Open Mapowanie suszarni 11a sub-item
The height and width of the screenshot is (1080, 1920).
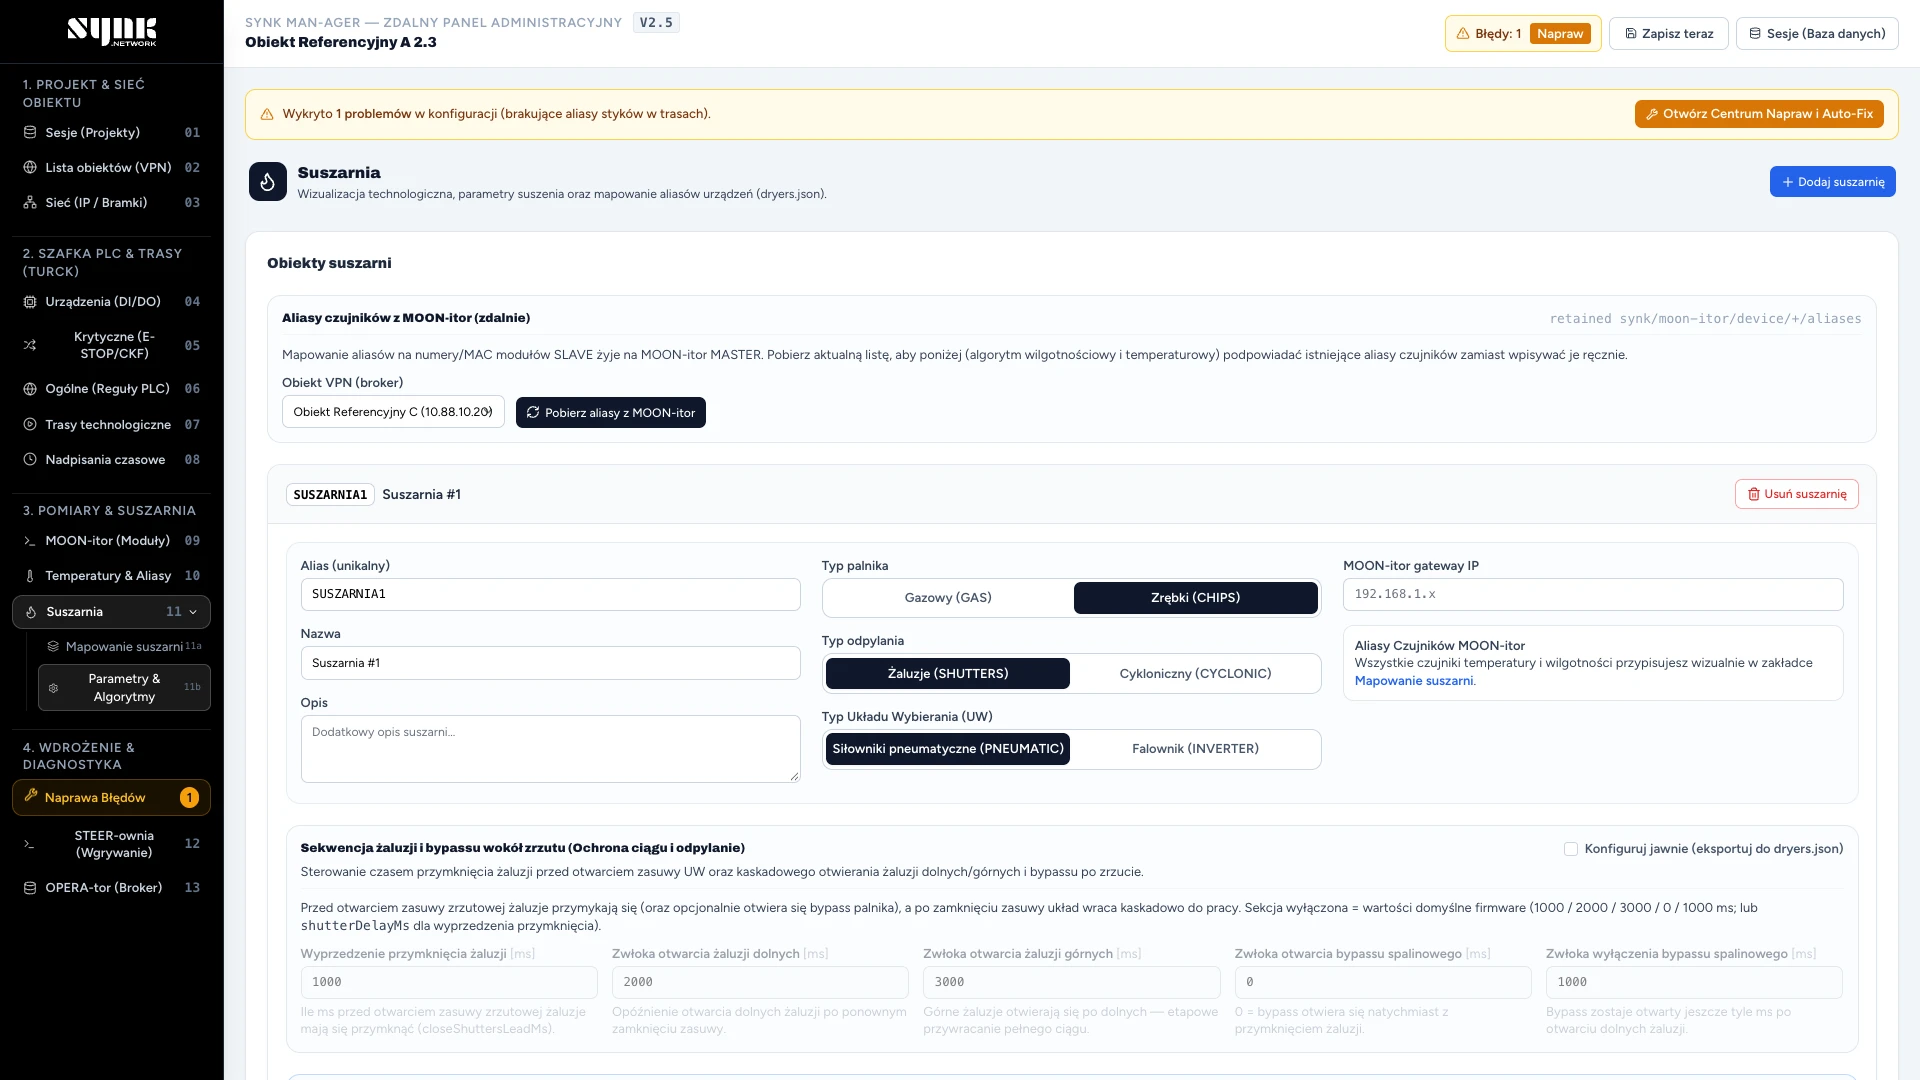pyautogui.click(x=124, y=647)
